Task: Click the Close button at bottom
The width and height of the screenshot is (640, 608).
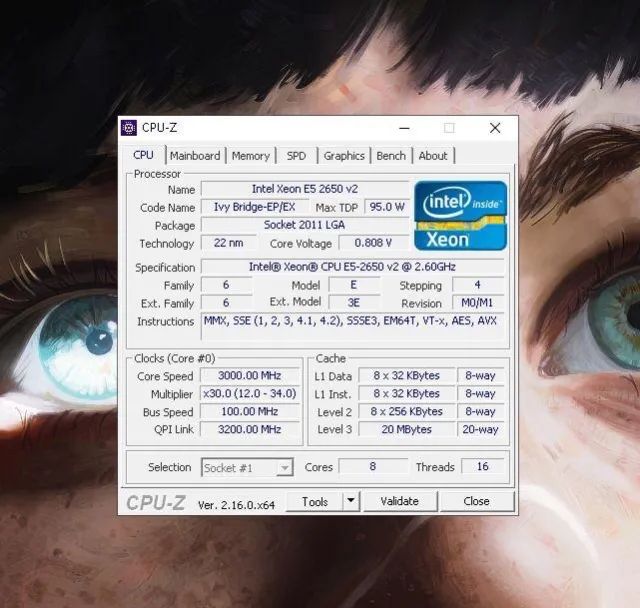Action: click(476, 501)
